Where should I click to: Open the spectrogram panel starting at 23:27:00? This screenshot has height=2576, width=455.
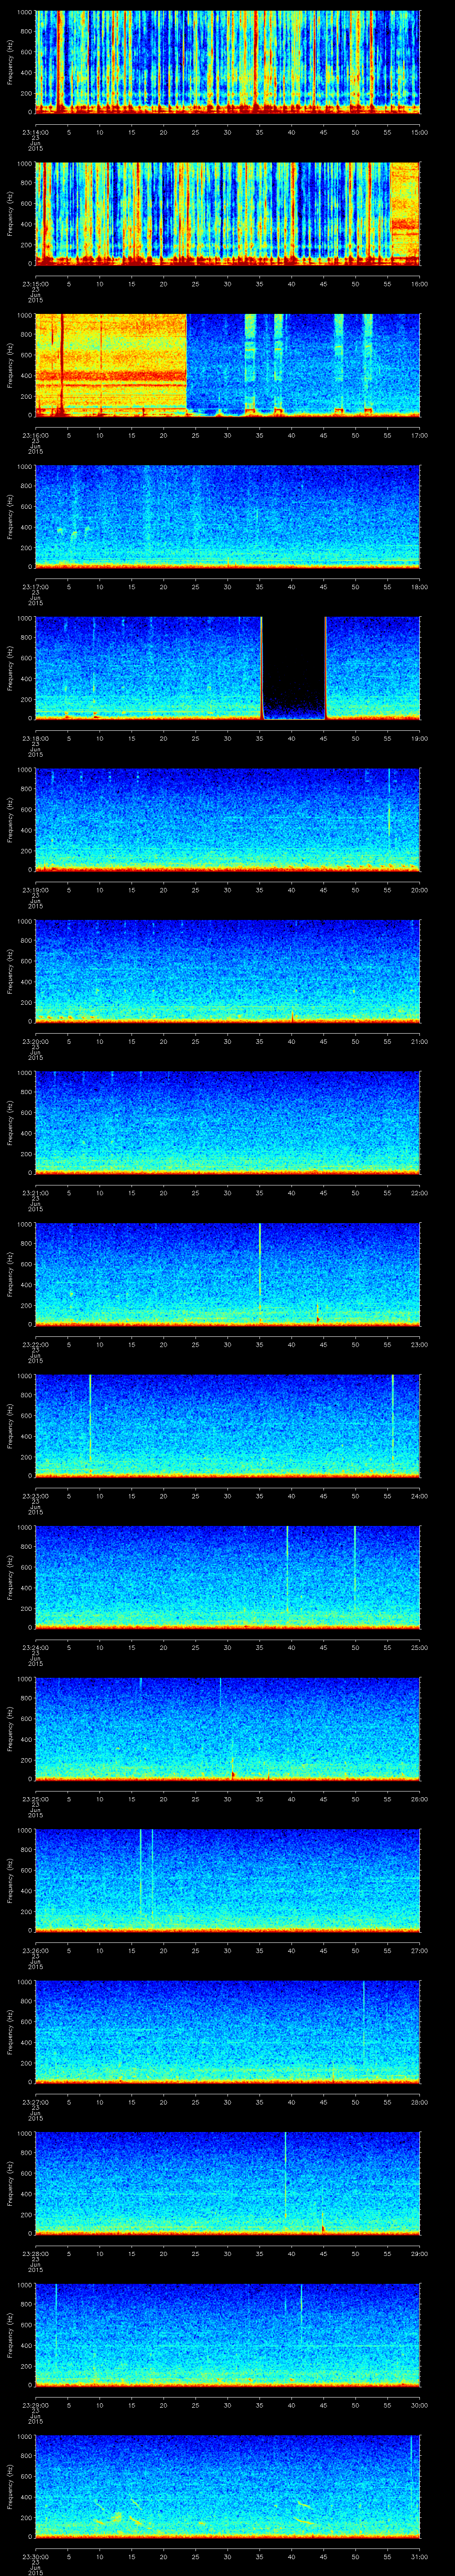click(x=227, y=2032)
